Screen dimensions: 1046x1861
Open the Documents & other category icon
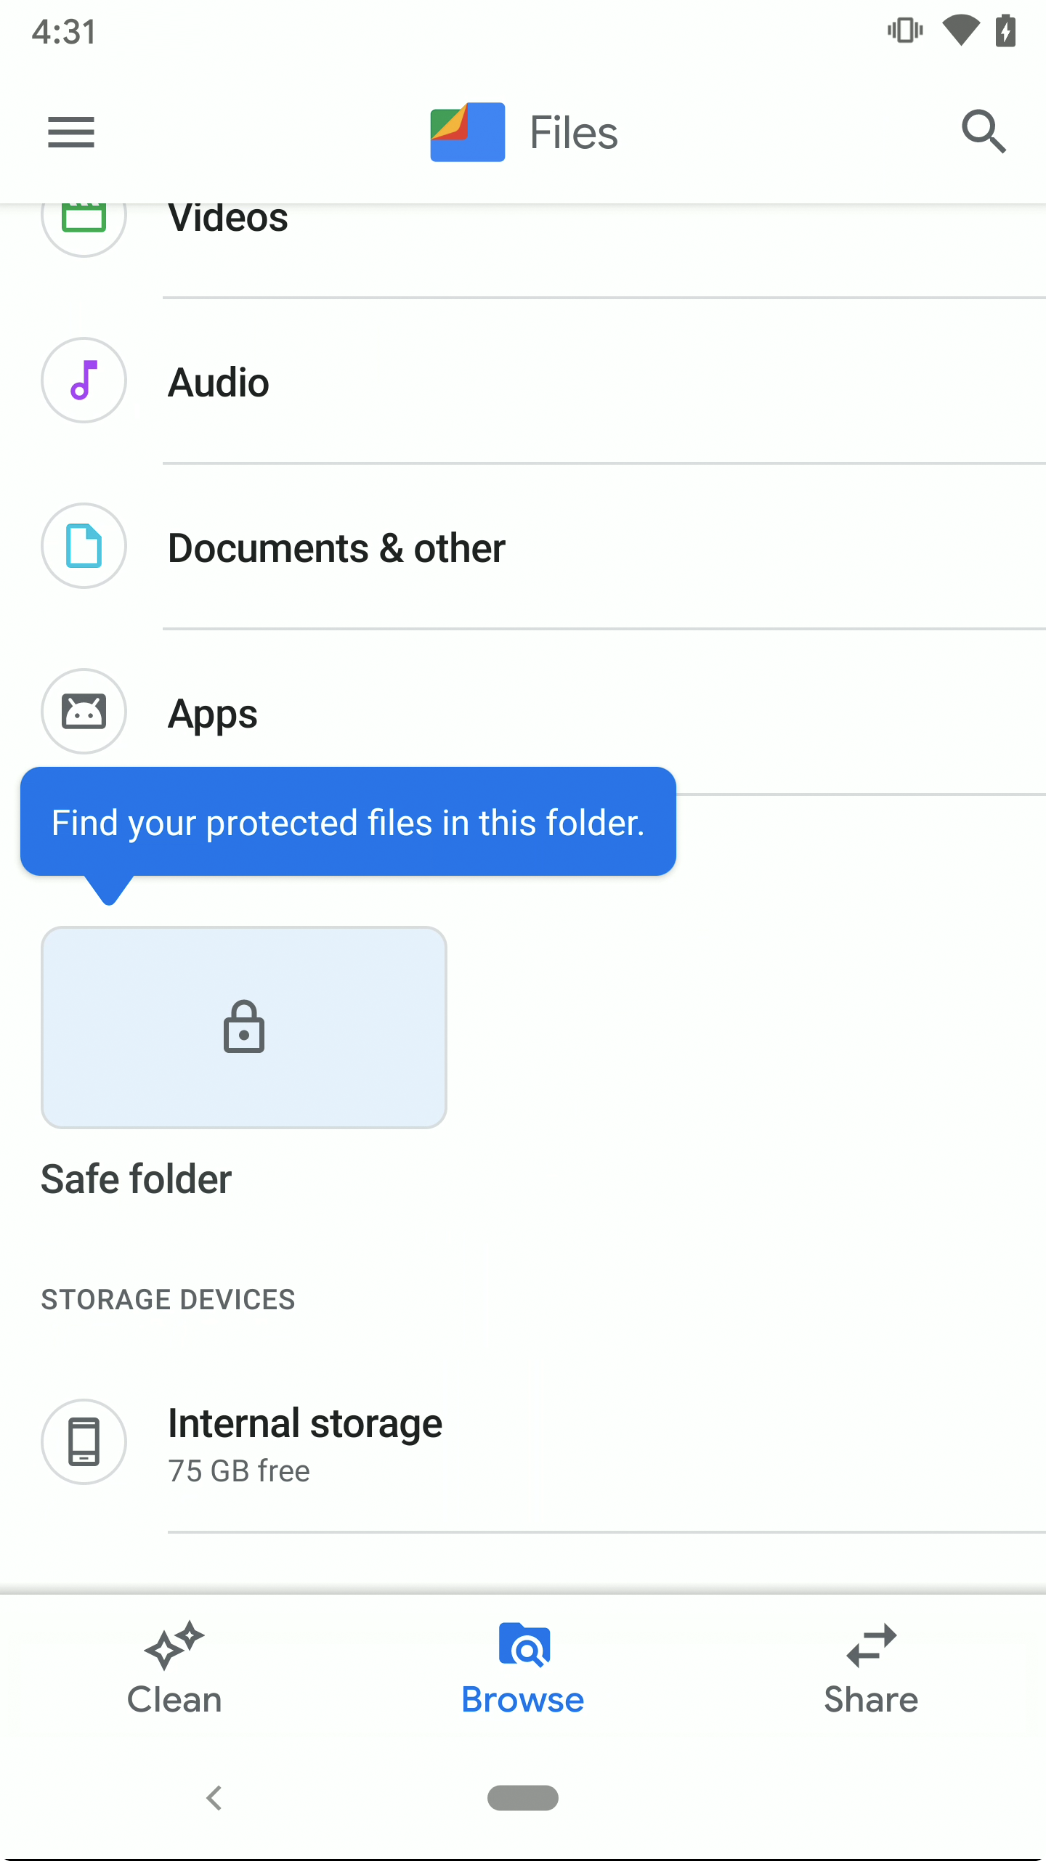coord(83,546)
